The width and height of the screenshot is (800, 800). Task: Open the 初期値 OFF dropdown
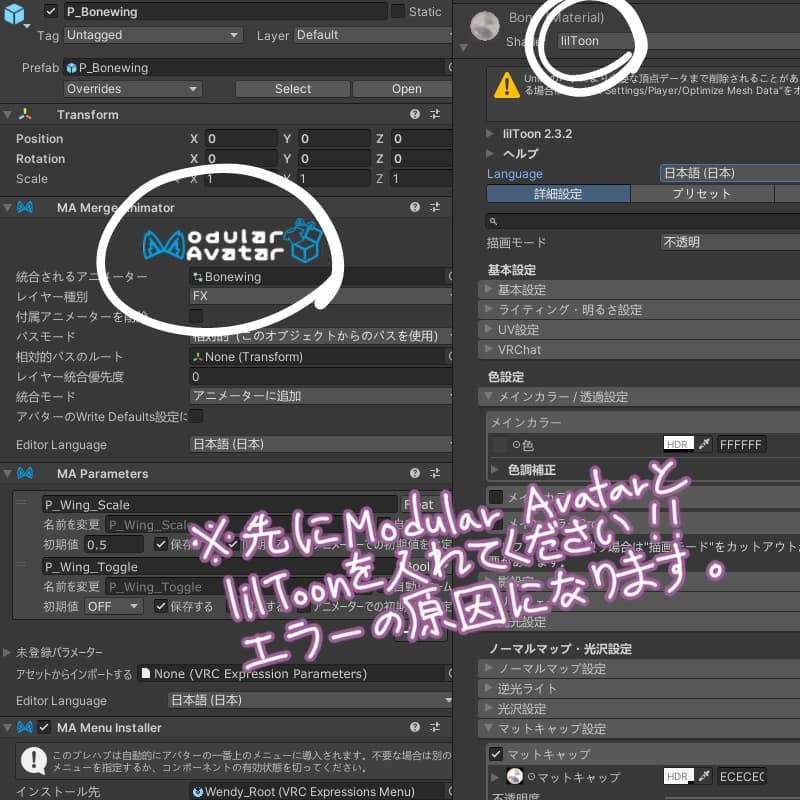point(113,607)
